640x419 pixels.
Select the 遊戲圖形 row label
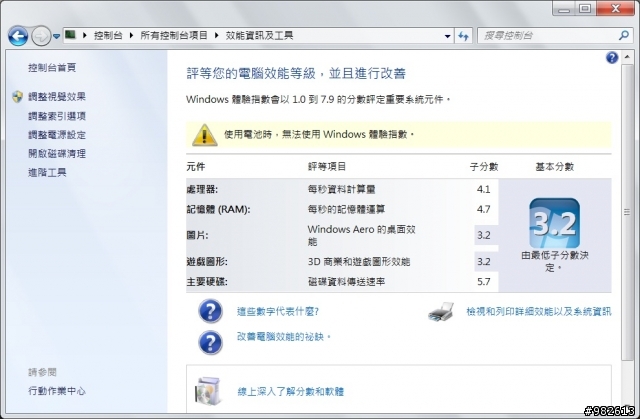pos(207,262)
